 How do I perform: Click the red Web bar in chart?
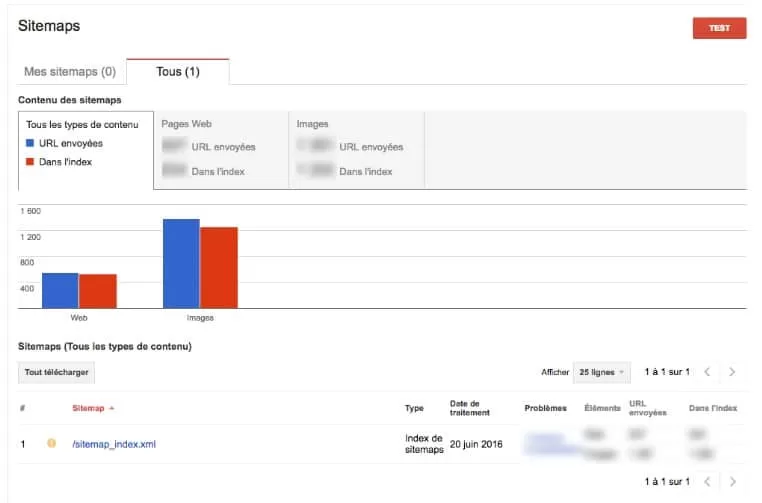(98, 291)
